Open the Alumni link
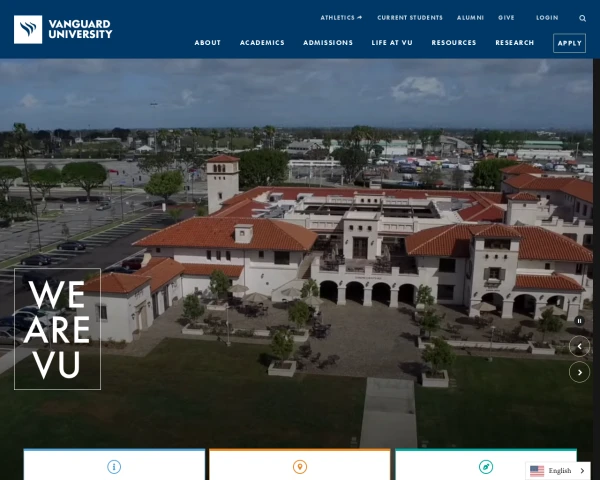Viewport: 600px width, 480px height. pos(470,18)
